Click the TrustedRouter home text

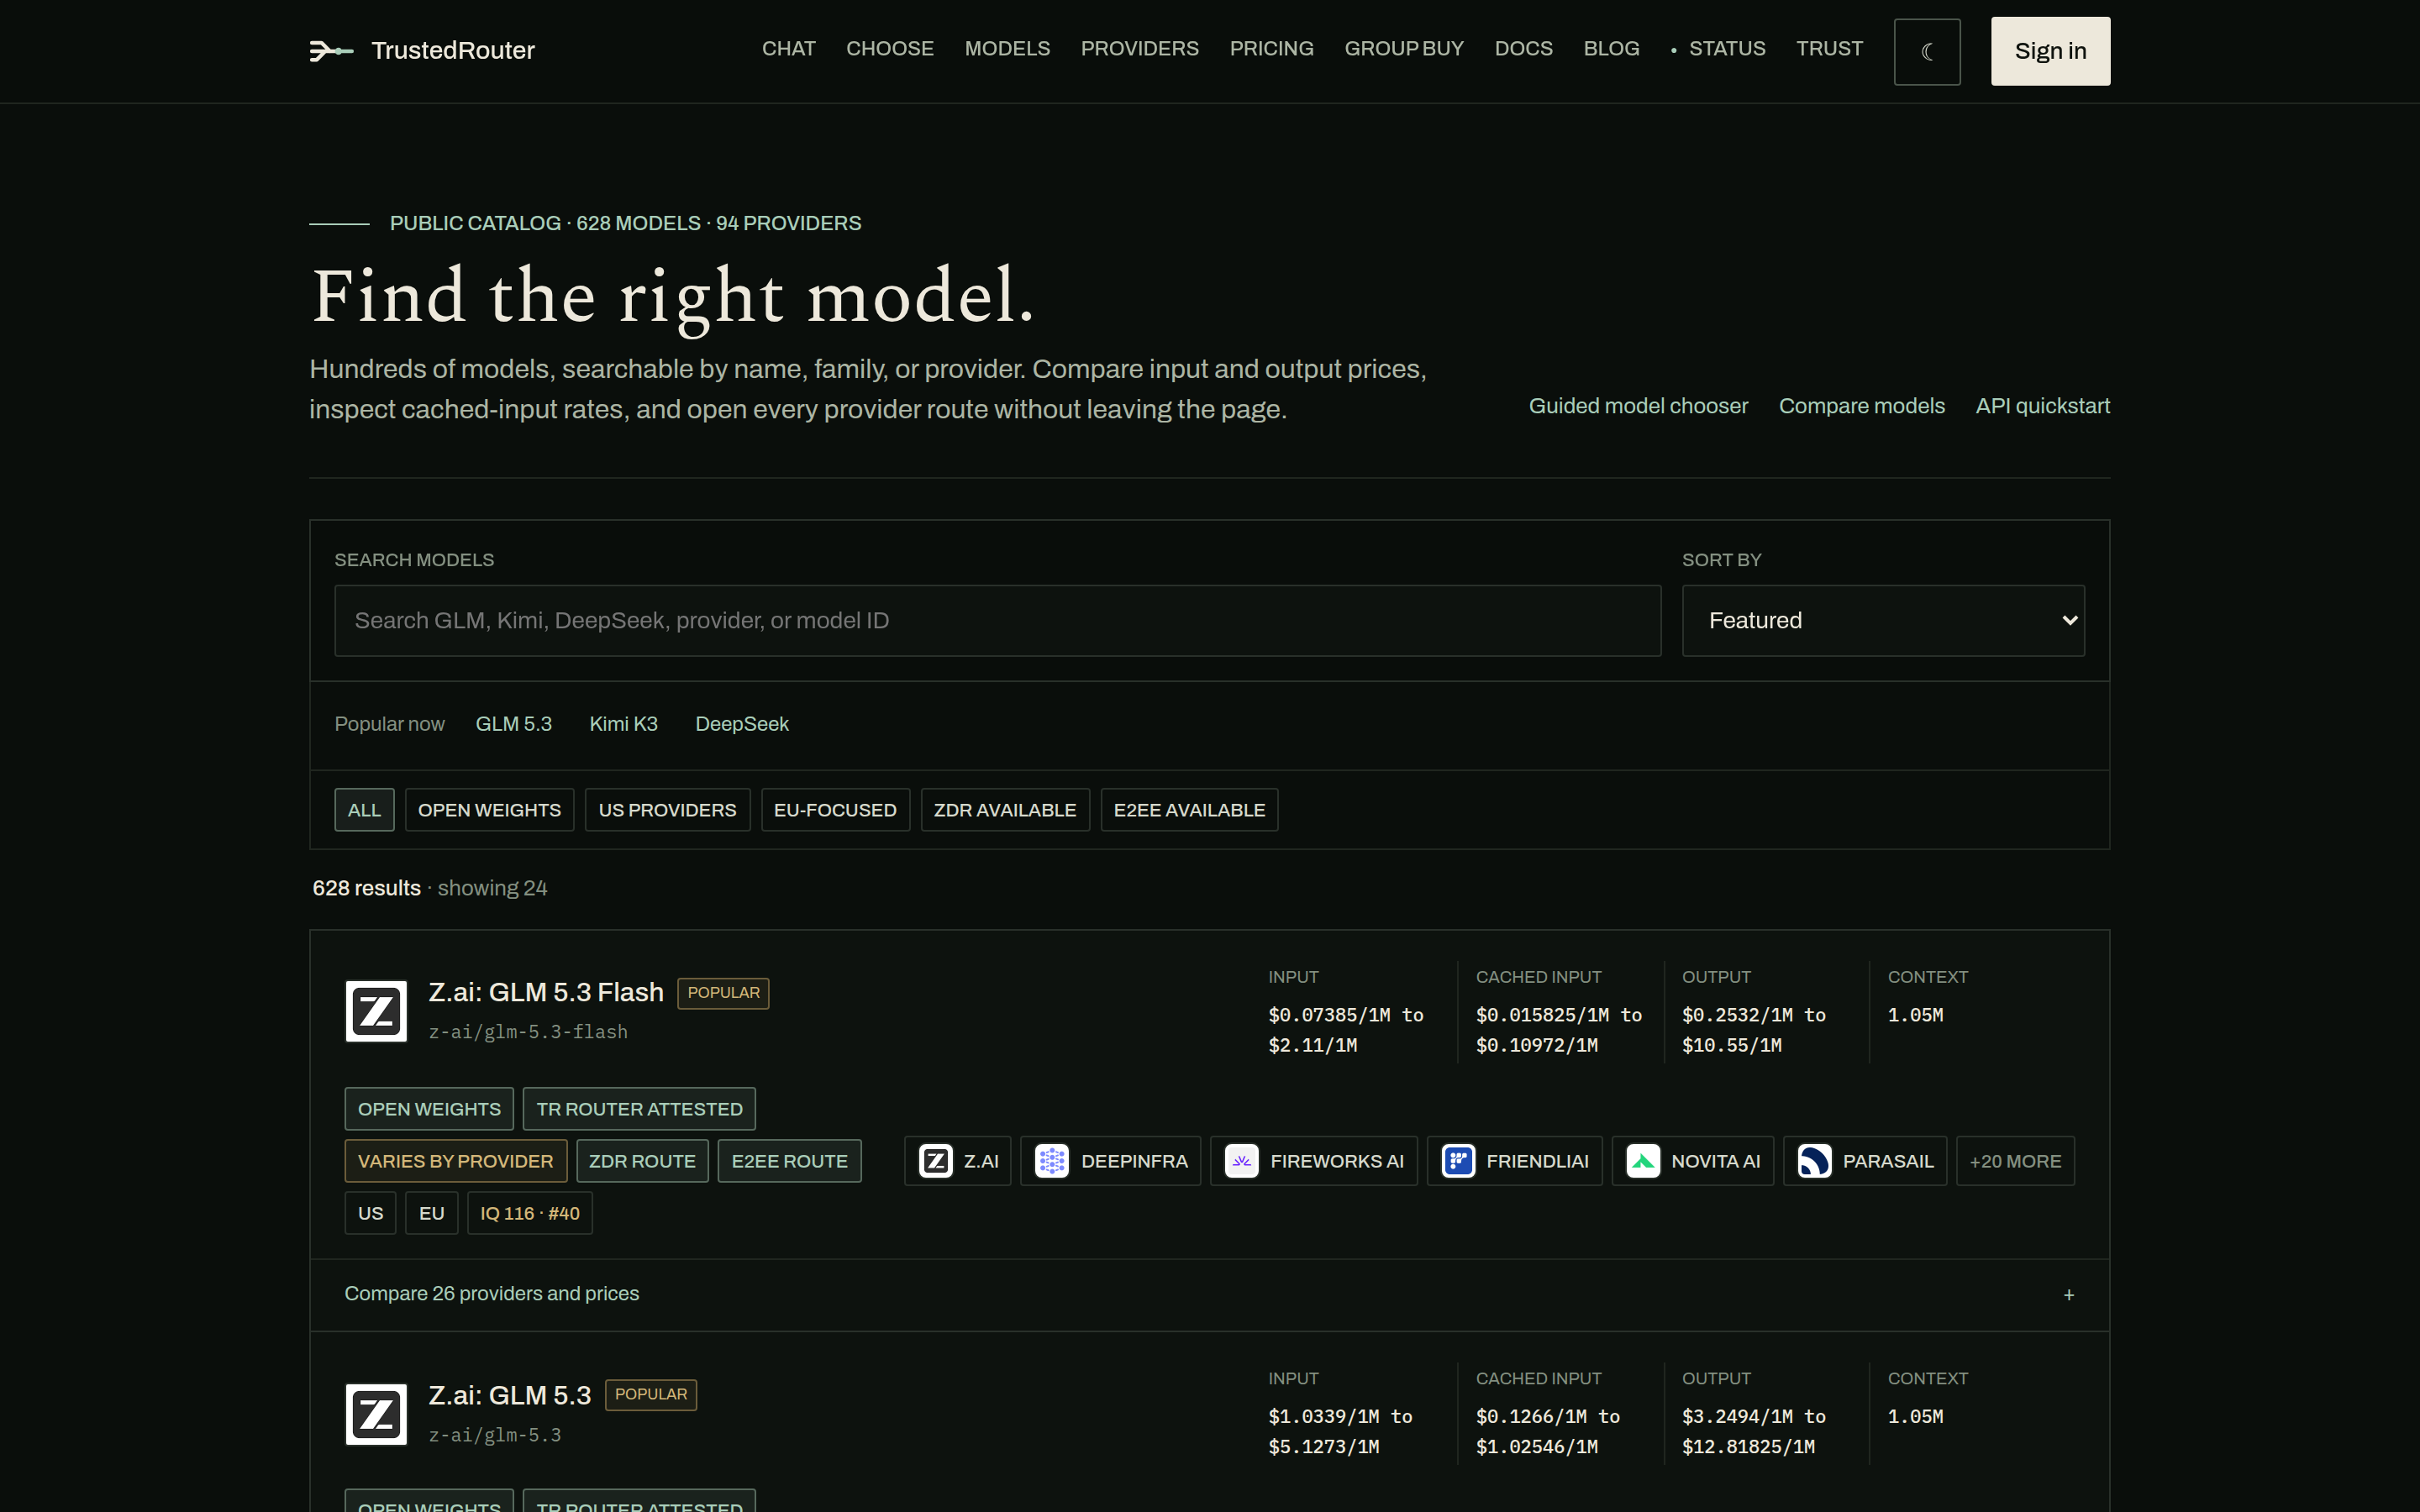(453, 50)
